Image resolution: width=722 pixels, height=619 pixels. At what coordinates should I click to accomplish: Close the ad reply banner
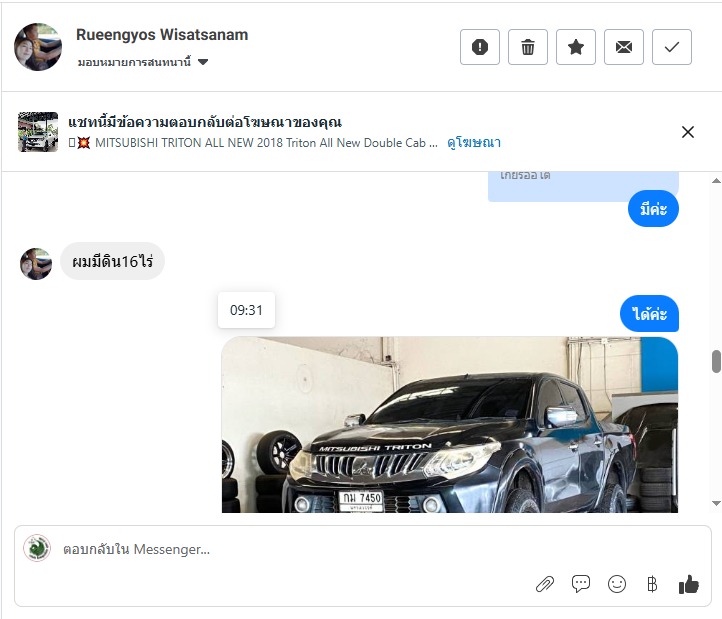(688, 132)
